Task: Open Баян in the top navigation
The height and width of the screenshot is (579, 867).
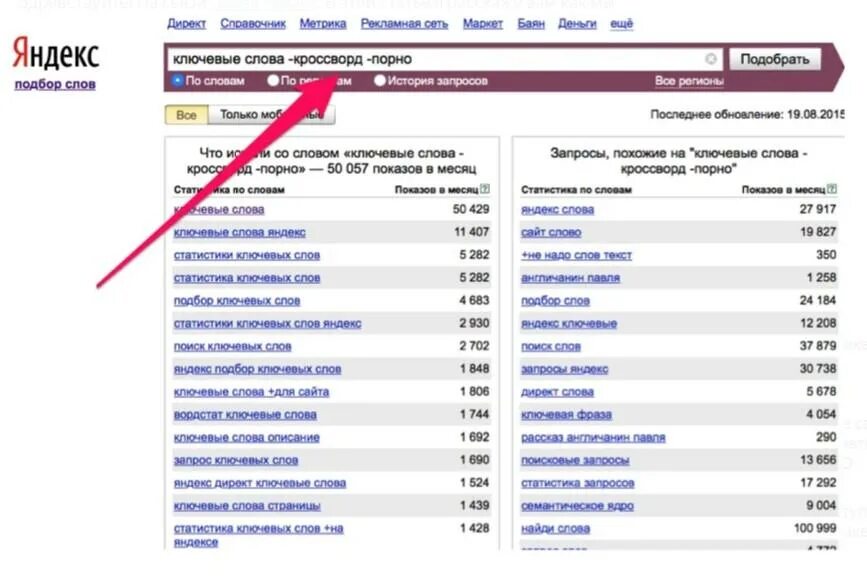Action: 531,24
